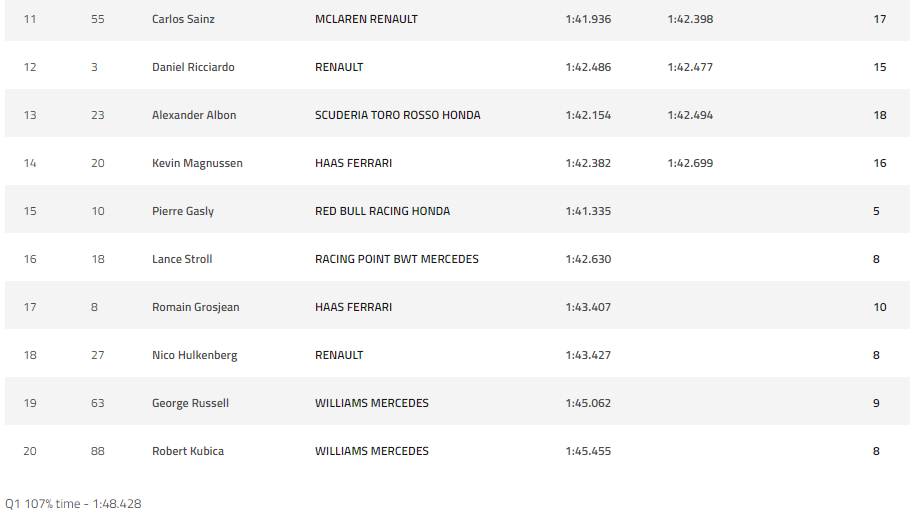Select Scuderia Toro Rosso Honda team
This screenshot has width=910, height=517.
[x=397, y=115]
